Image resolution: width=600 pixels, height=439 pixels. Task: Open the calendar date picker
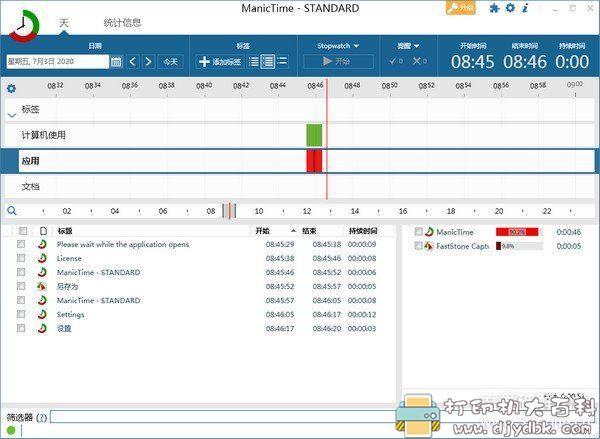[116, 62]
